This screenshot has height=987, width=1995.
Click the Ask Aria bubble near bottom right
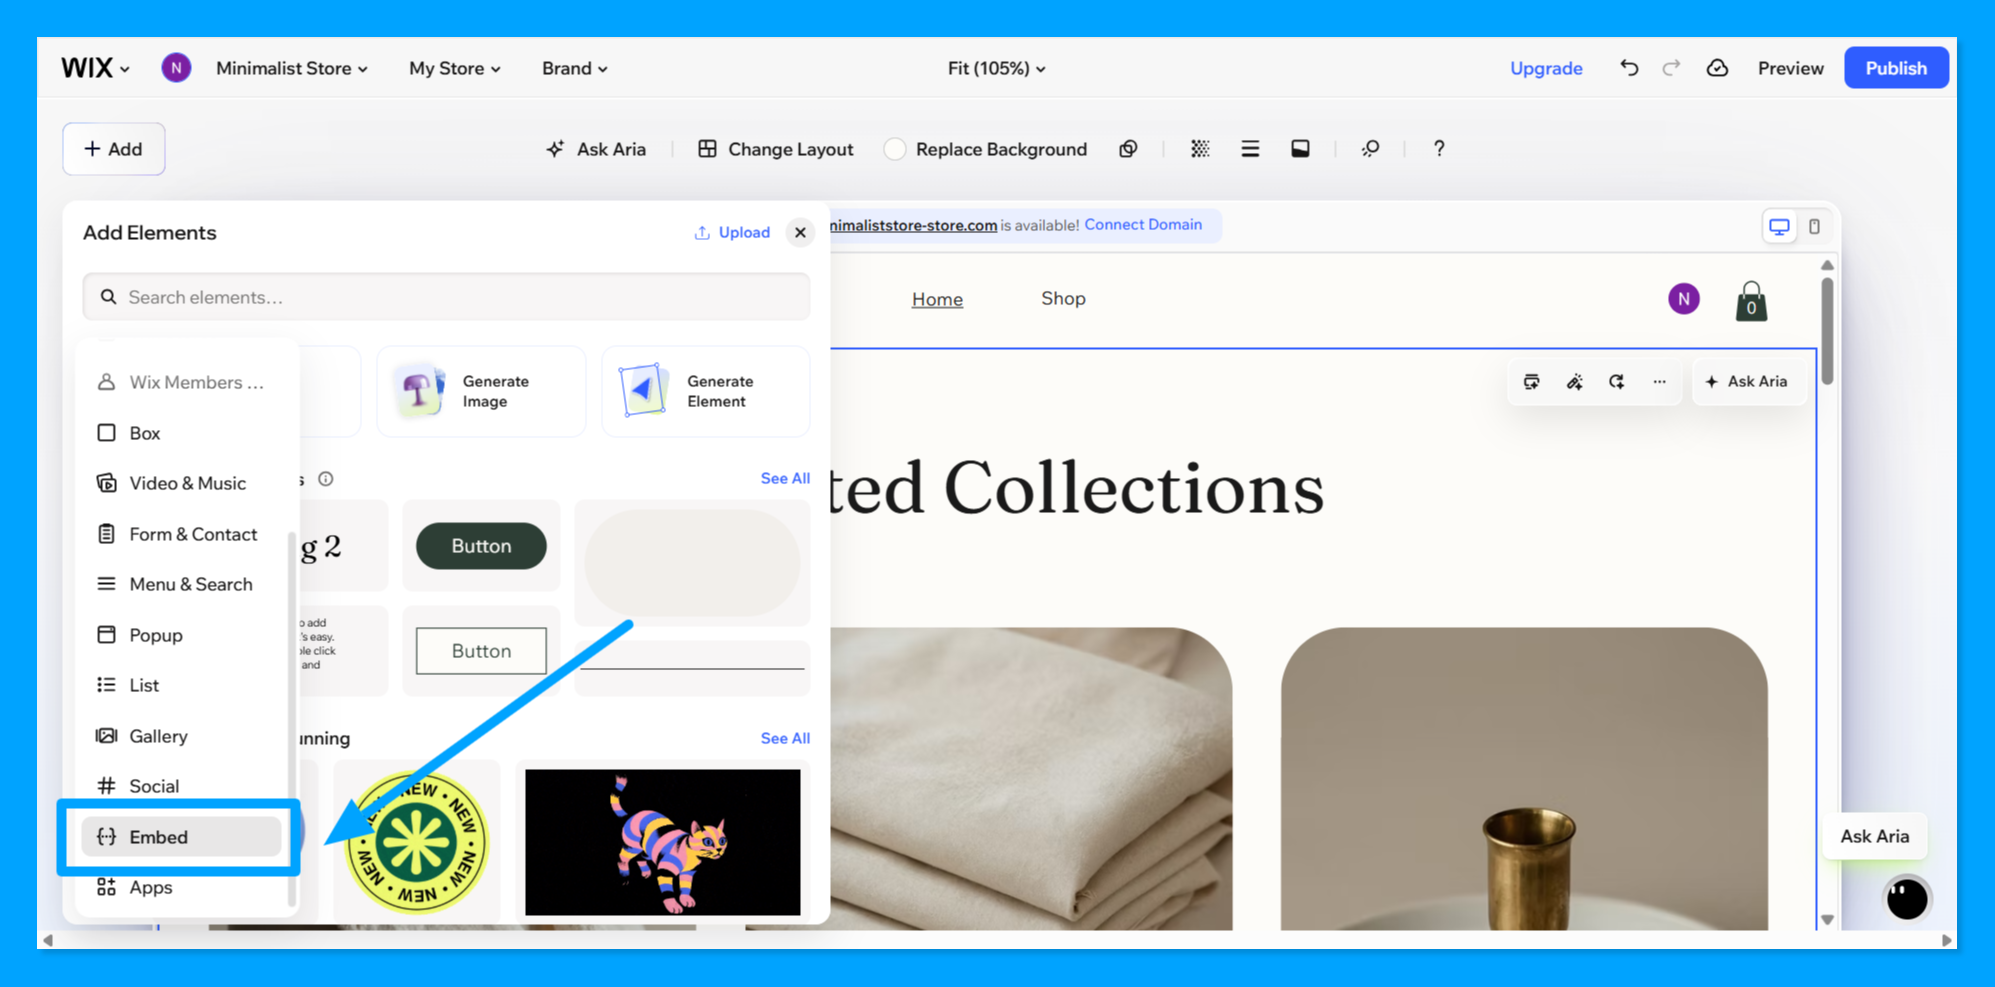[1875, 837]
